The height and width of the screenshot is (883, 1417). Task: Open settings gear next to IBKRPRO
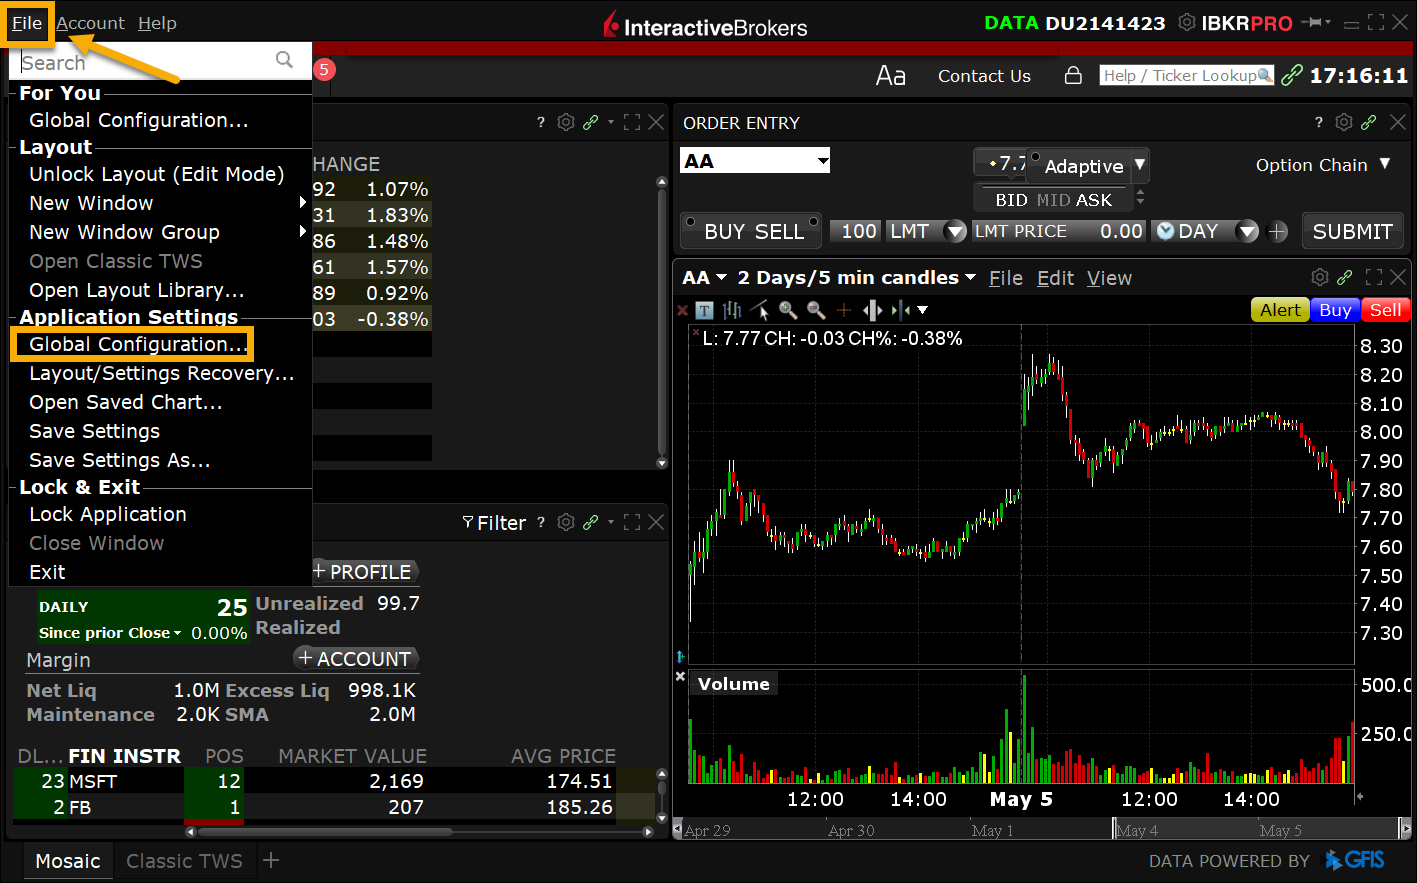click(1187, 22)
